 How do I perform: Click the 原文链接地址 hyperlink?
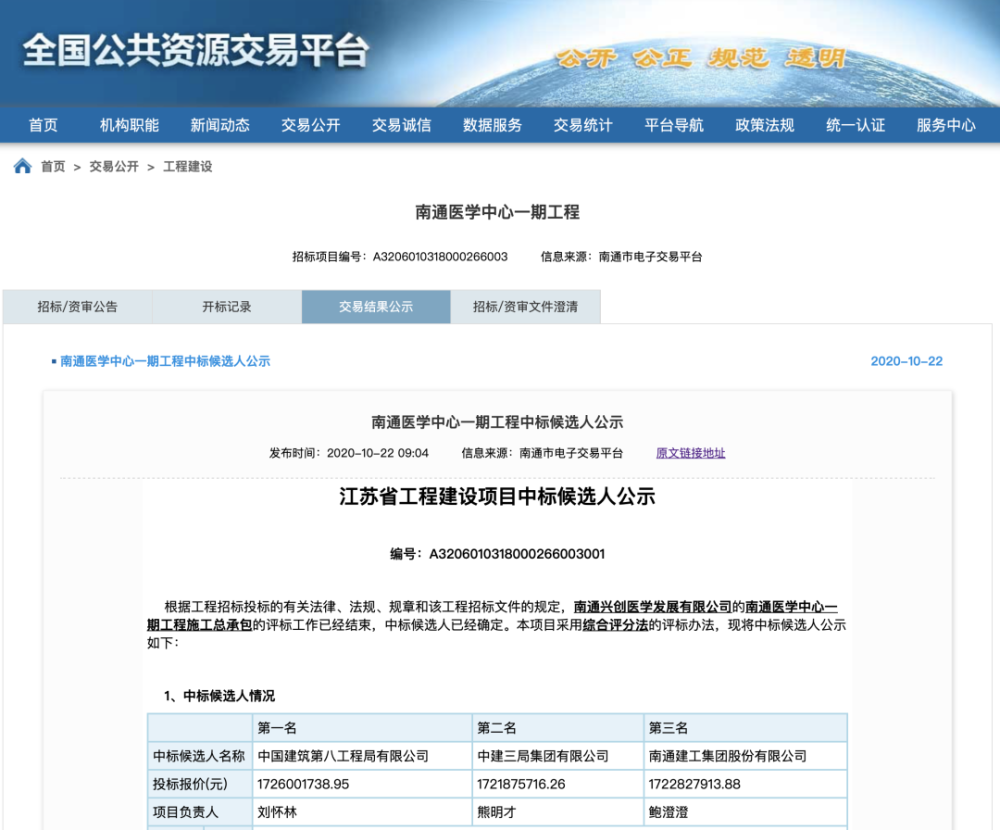tap(691, 453)
